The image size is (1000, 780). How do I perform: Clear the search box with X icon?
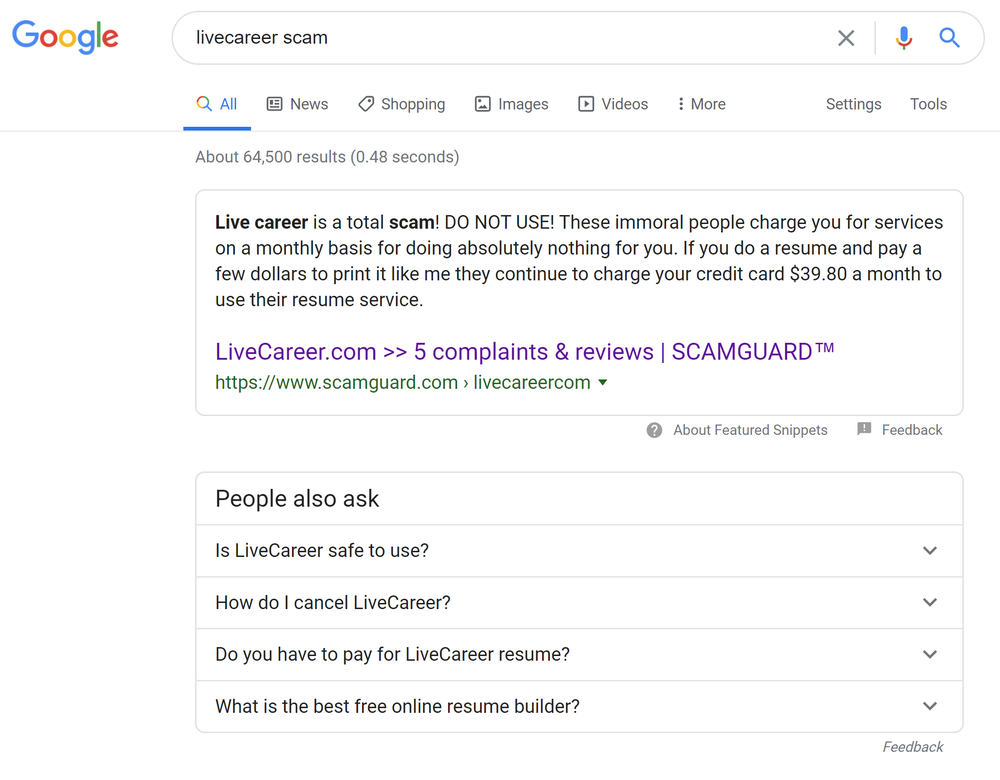(x=846, y=38)
